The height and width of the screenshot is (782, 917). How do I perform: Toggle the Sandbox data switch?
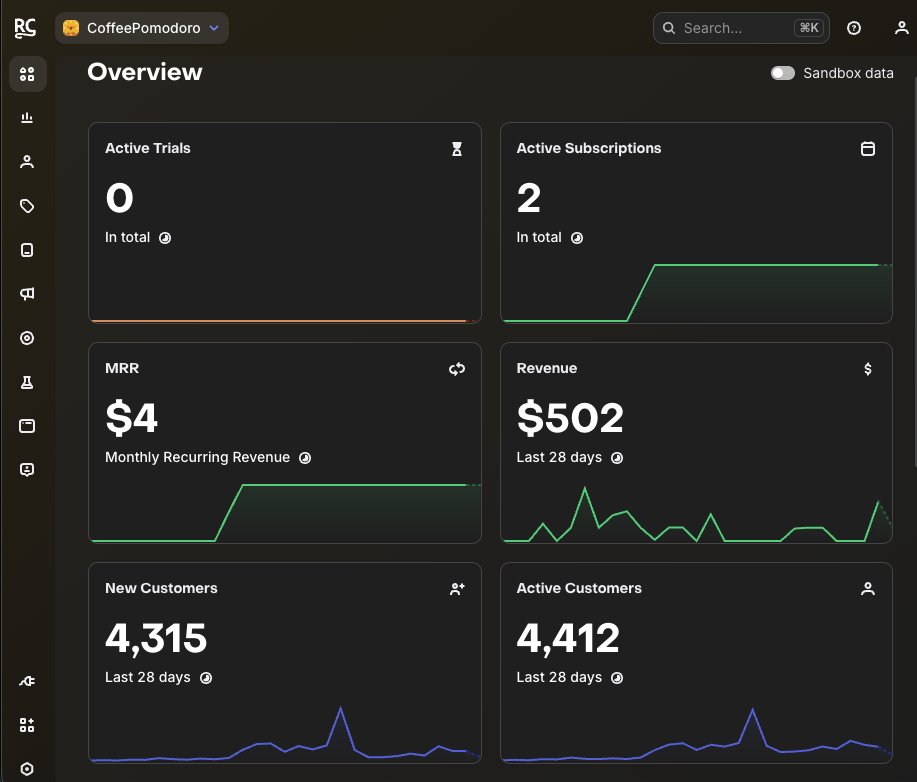click(782, 73)
